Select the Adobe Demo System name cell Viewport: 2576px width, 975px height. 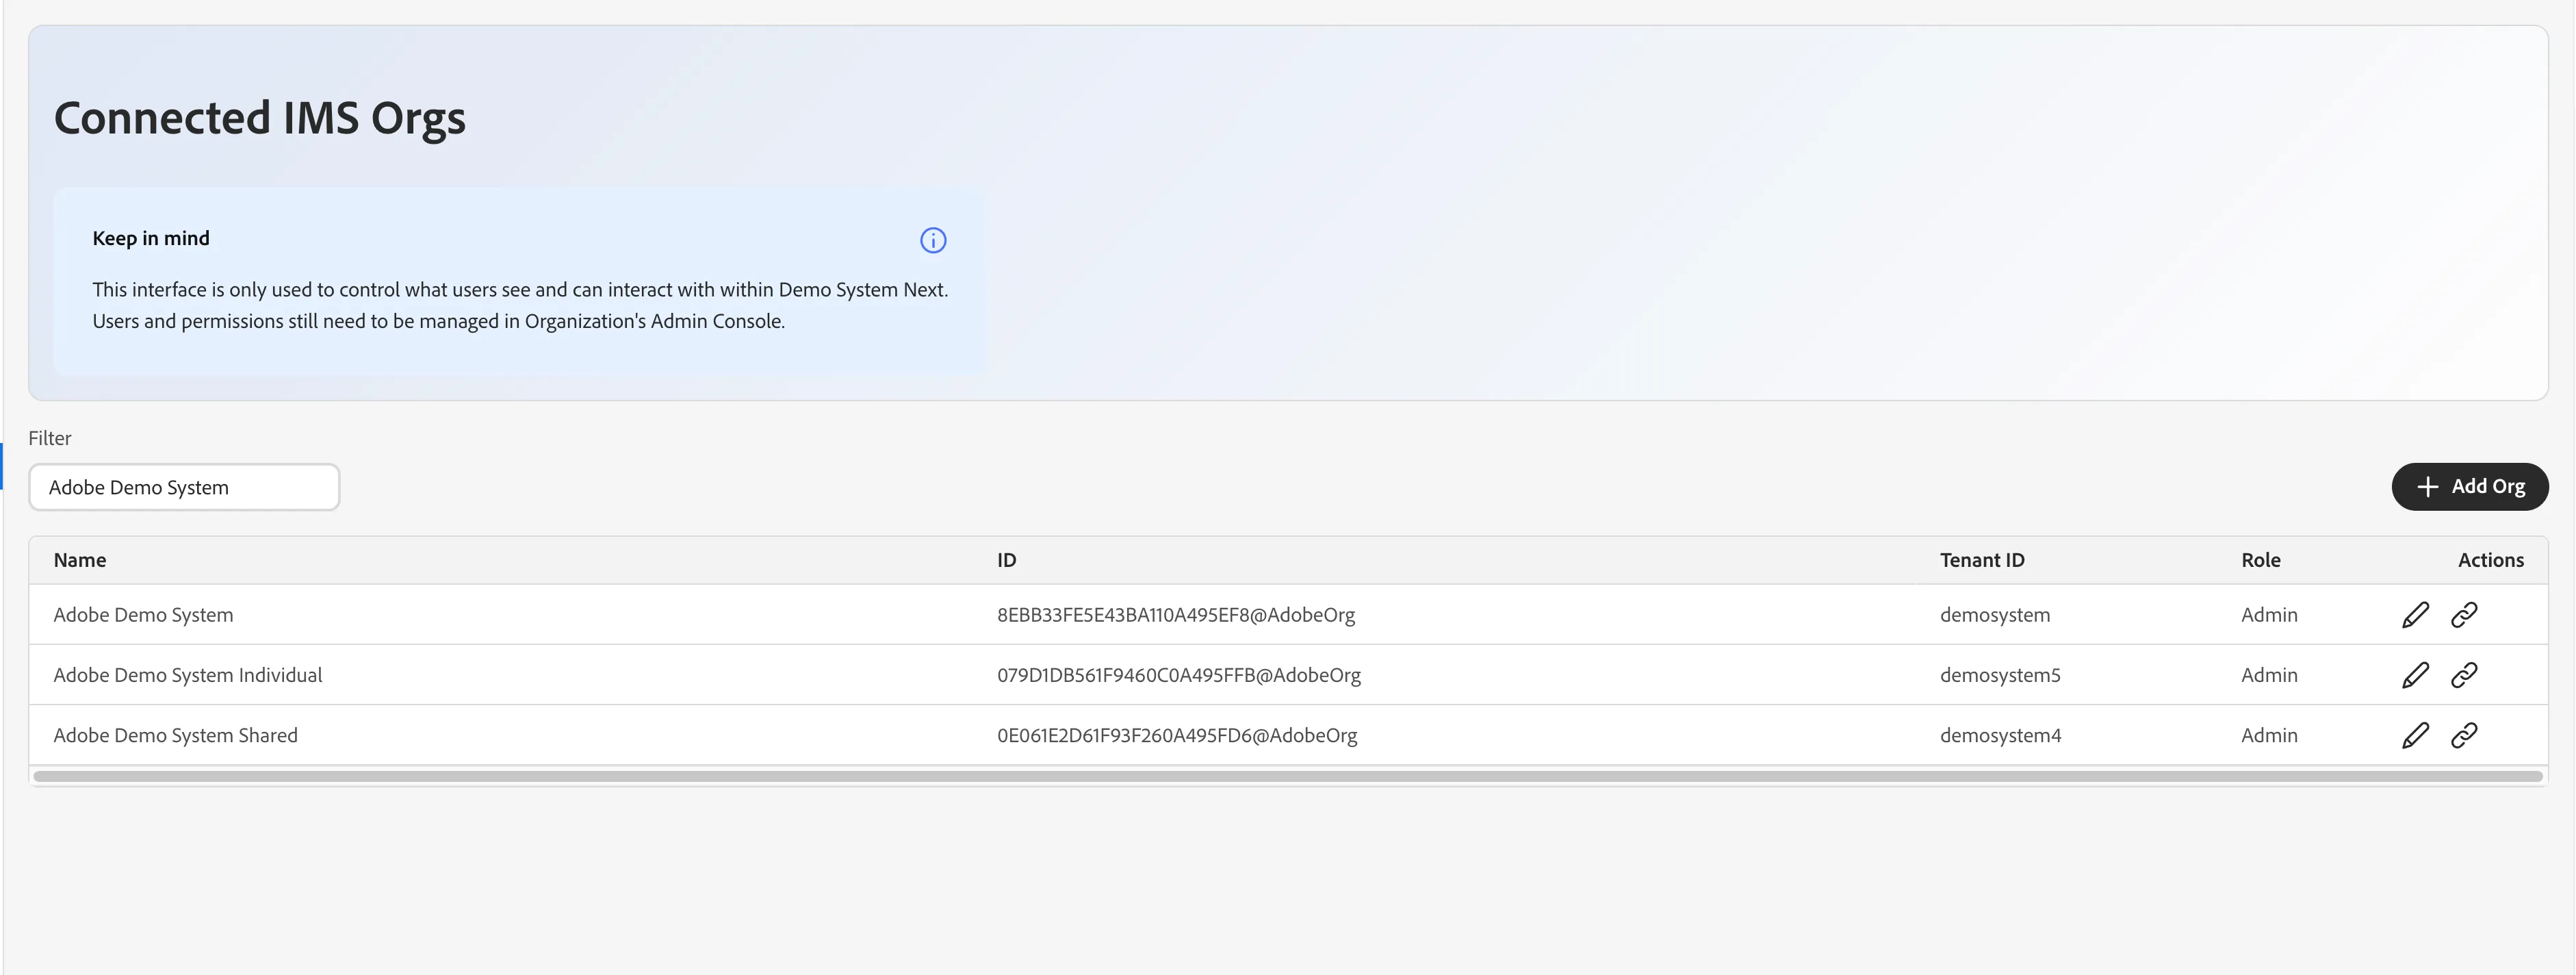click(x=143, y=615)
